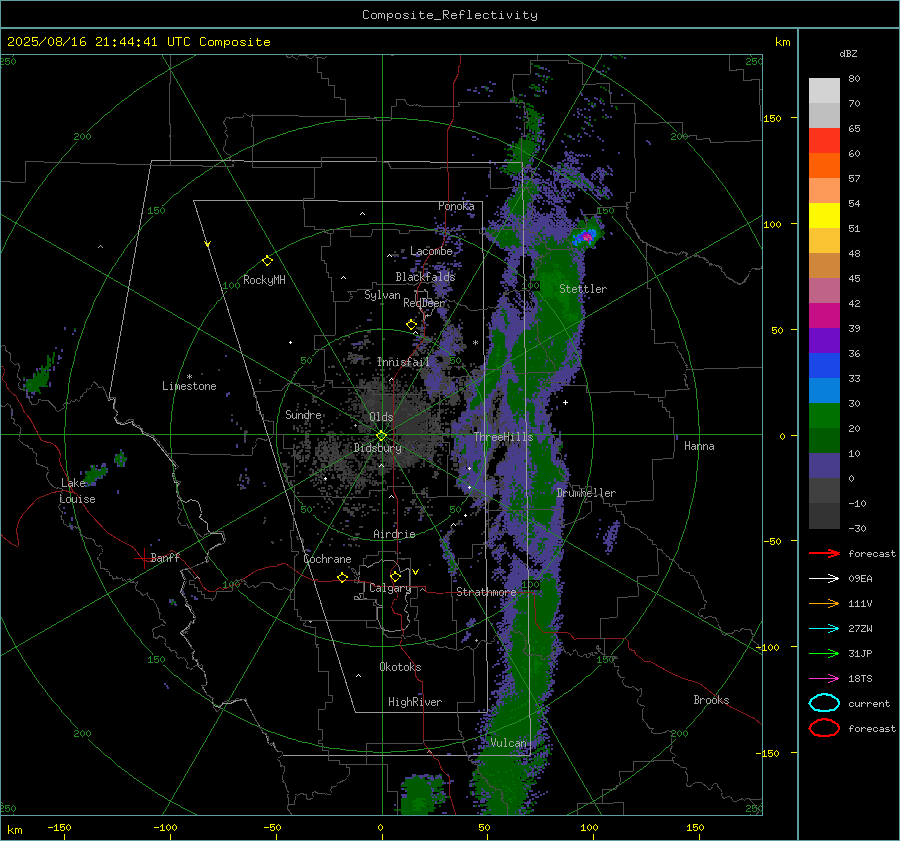Screen dimensions: 900x841
Task: Click the Sundre town label
Action: tap(303, 414)
